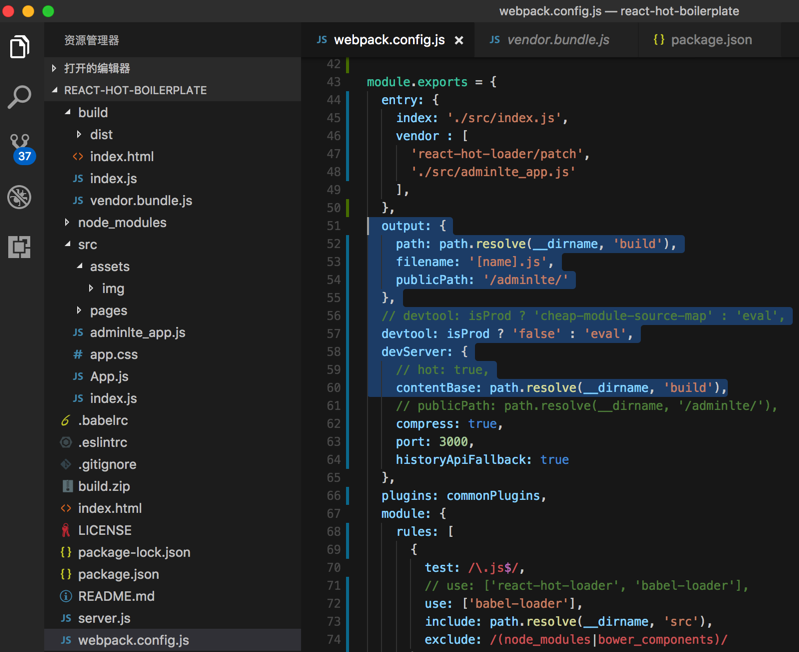Expand the node_modules folder
This screenshot has height=652, width=799.
tap(121, 222)
